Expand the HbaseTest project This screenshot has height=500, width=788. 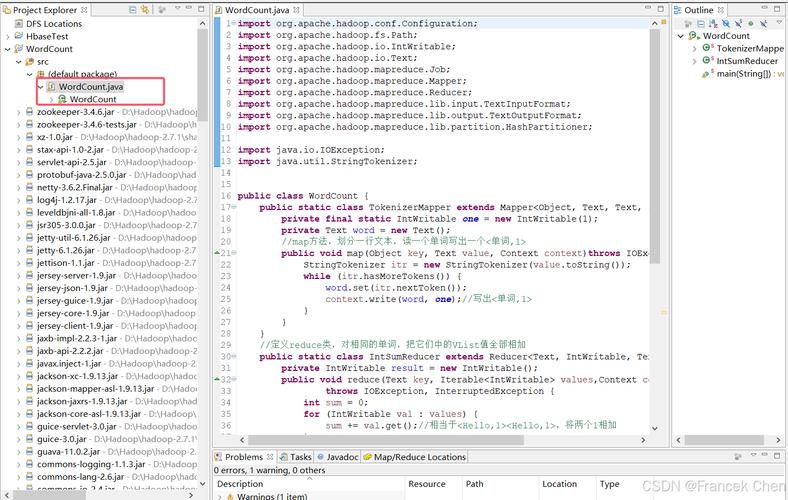[7, 36]
